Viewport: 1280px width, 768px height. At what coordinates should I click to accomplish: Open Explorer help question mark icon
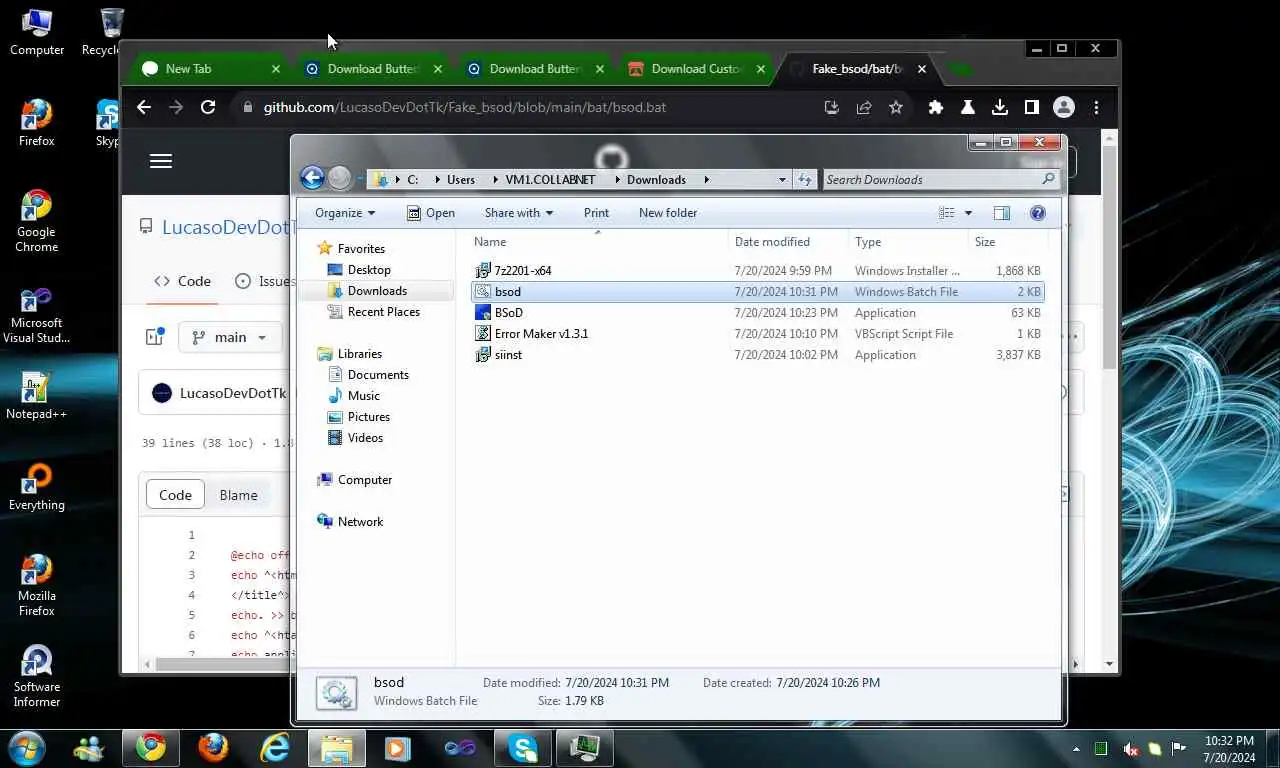1037,213
